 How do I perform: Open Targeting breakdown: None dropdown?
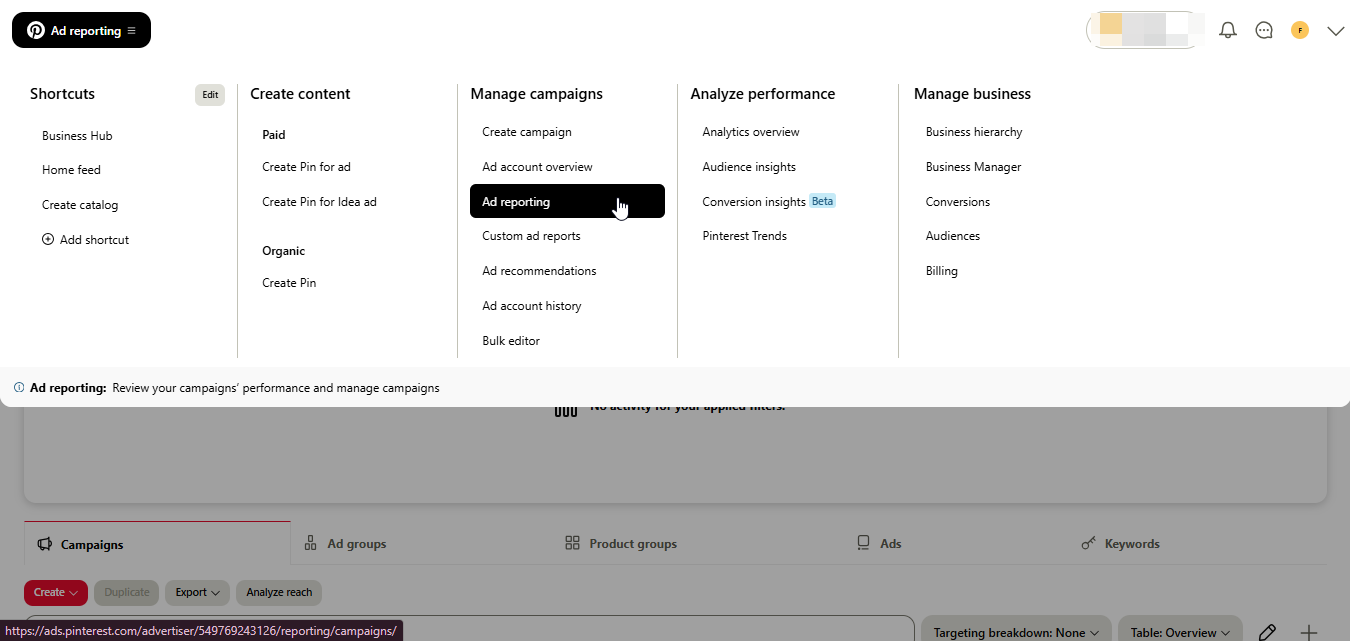pos(1016,630)
